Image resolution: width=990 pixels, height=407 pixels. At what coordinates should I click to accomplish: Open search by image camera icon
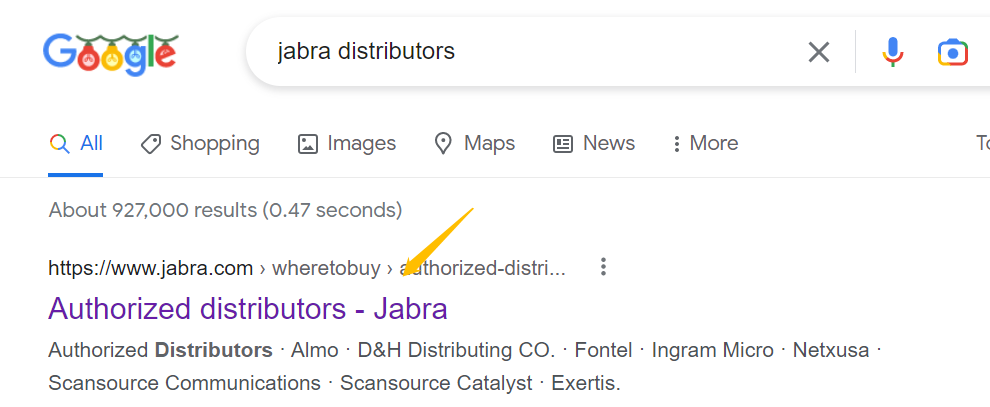[x=953, y=52]
